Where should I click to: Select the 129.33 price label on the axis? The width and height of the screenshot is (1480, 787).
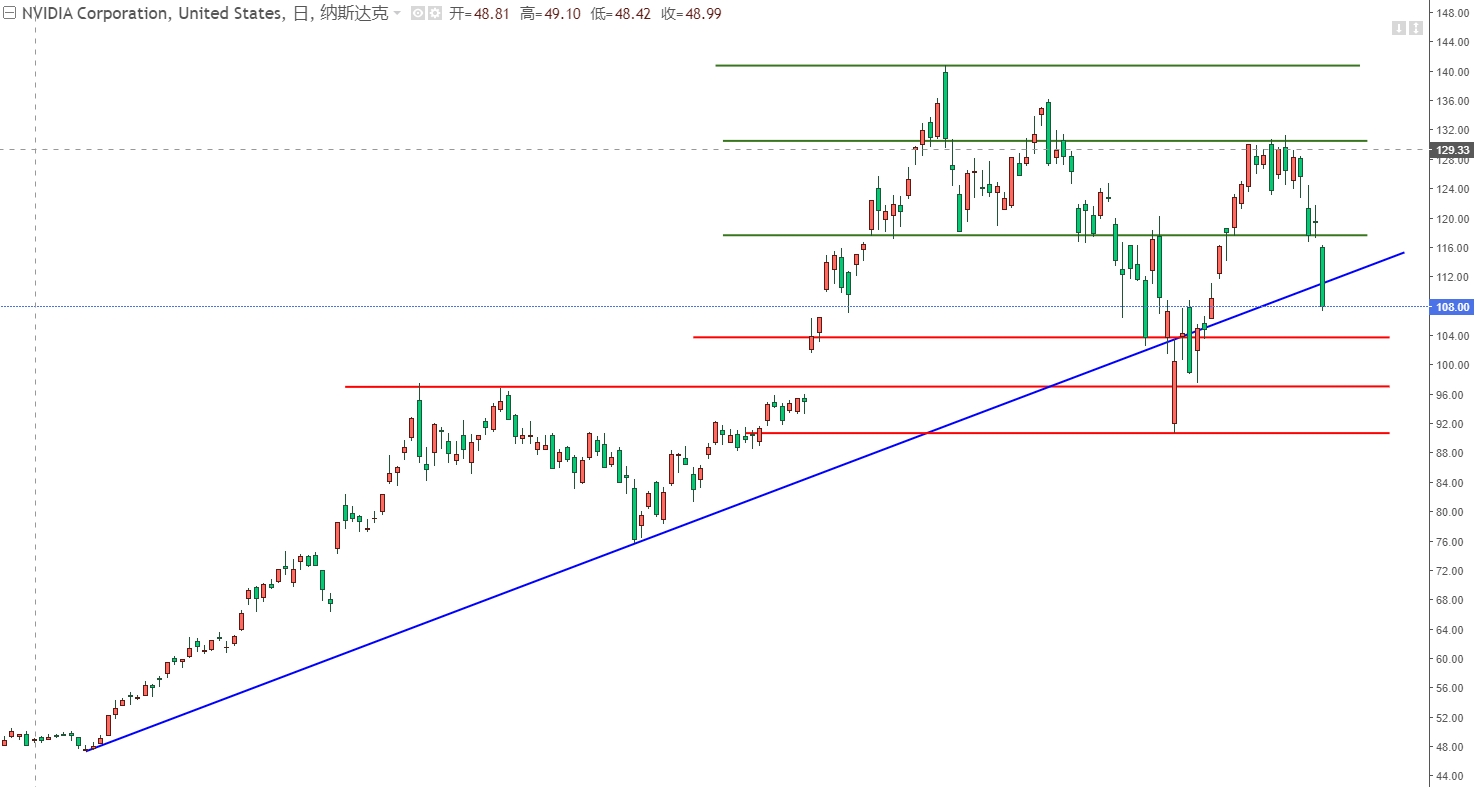click(1452, 150)
